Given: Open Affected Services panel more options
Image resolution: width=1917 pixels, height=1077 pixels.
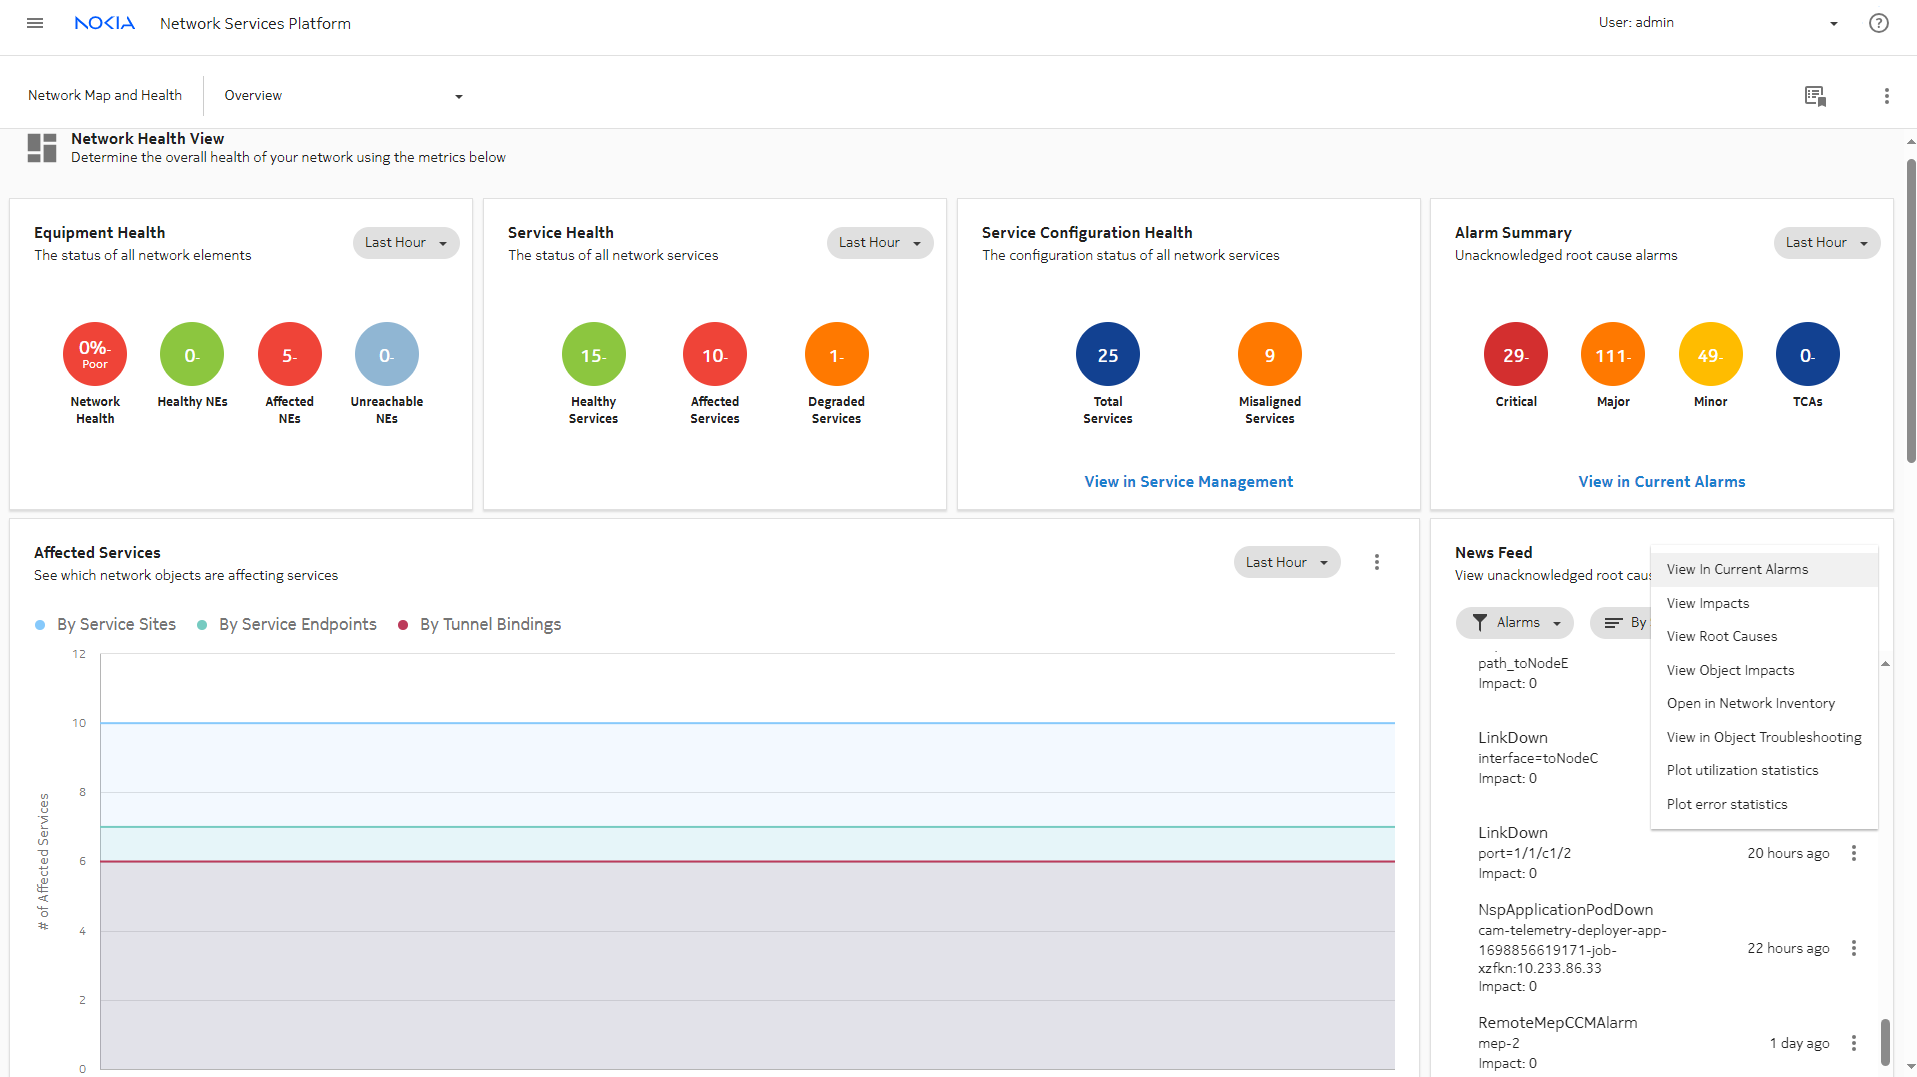Looking at the screenshot, I should [1376, 562].
